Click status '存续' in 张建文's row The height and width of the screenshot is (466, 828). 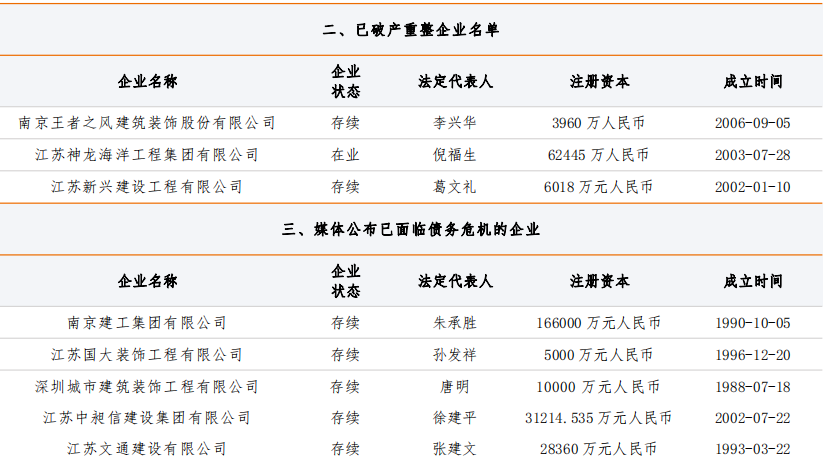pyautogui.click(x=345, y=449)
